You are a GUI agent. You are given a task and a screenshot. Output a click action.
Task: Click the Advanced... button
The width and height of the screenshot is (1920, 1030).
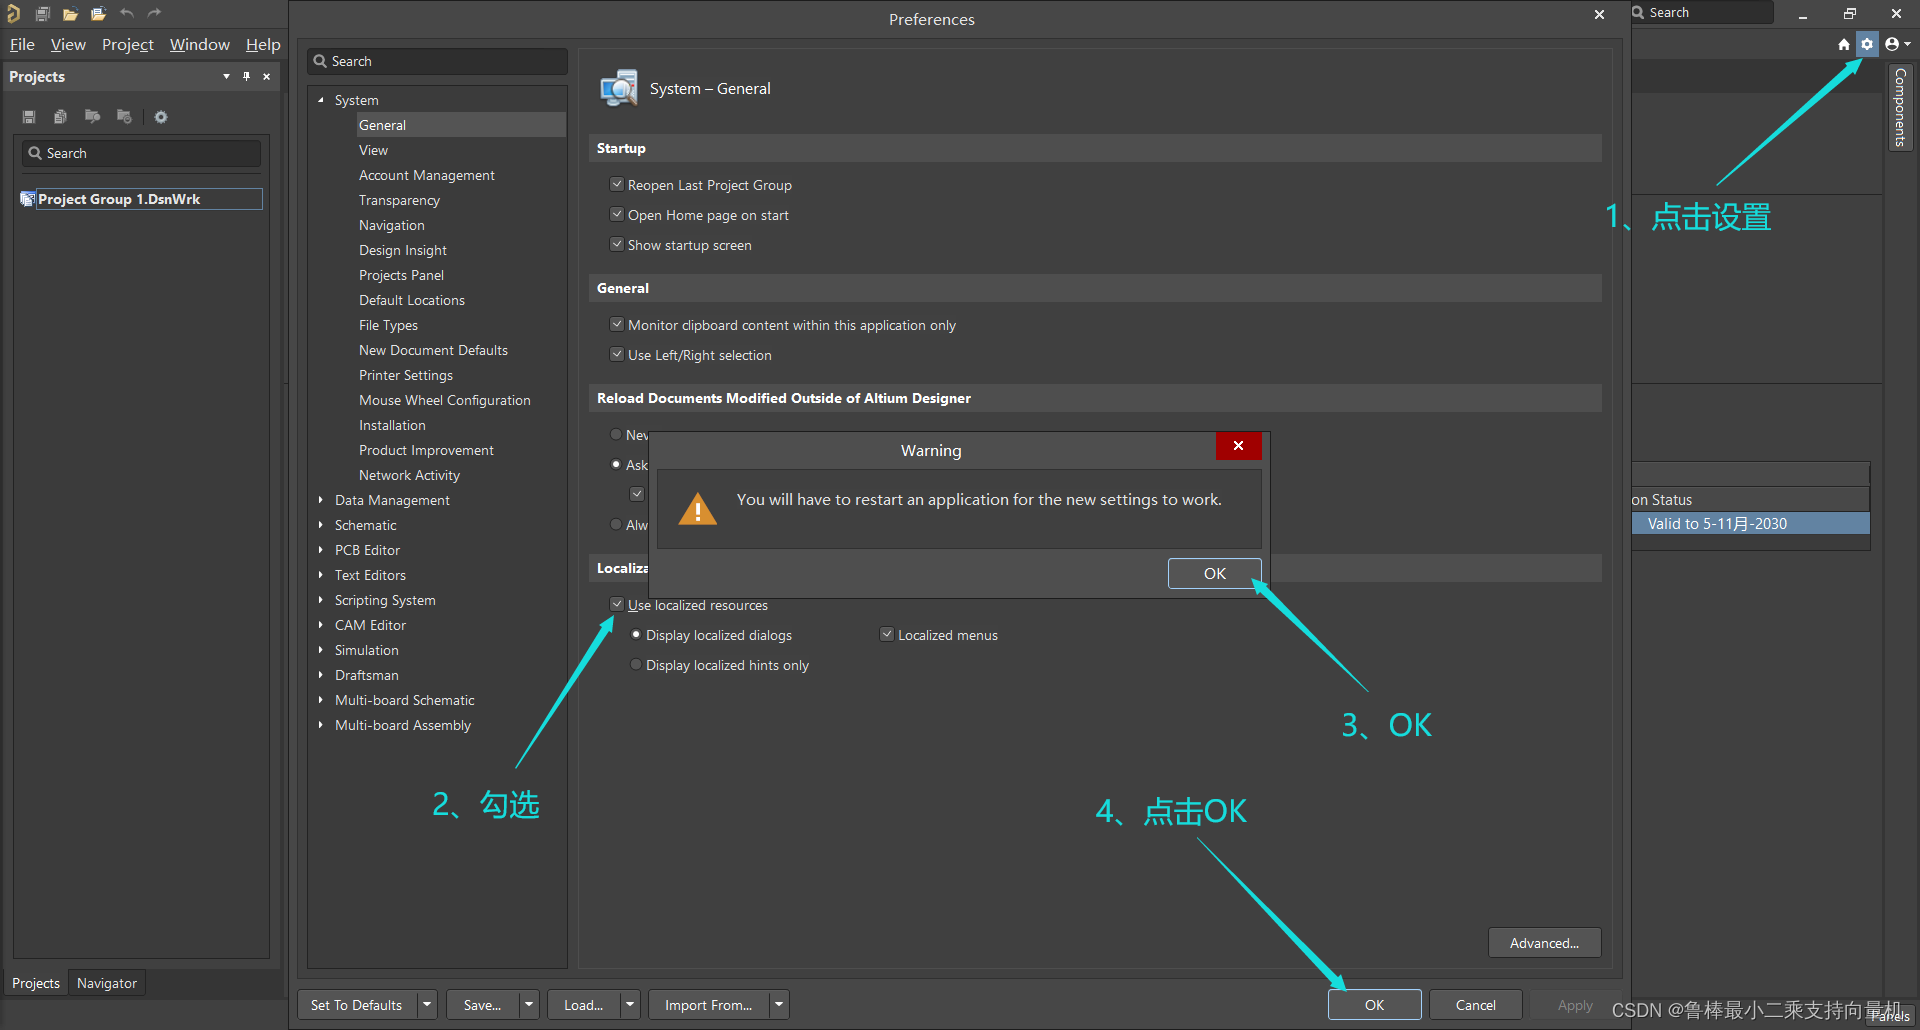pyautogui.click(x=1544, y=943)
